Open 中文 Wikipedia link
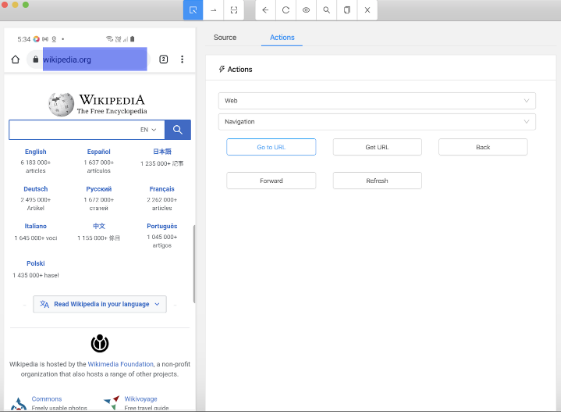Image resolution: width=561 pixels, height=412 pixels. (99, 226)
